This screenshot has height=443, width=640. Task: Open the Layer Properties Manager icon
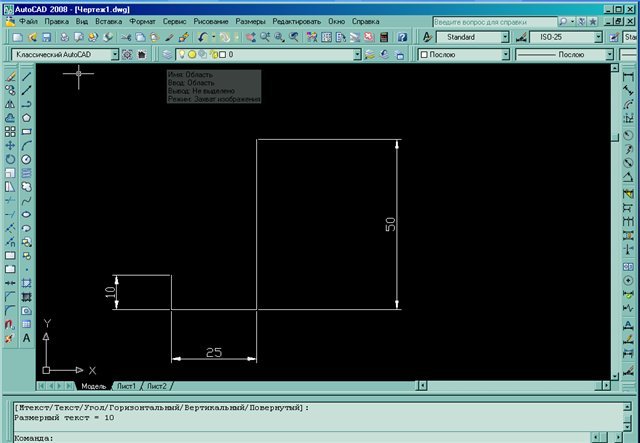click(168, 54)
